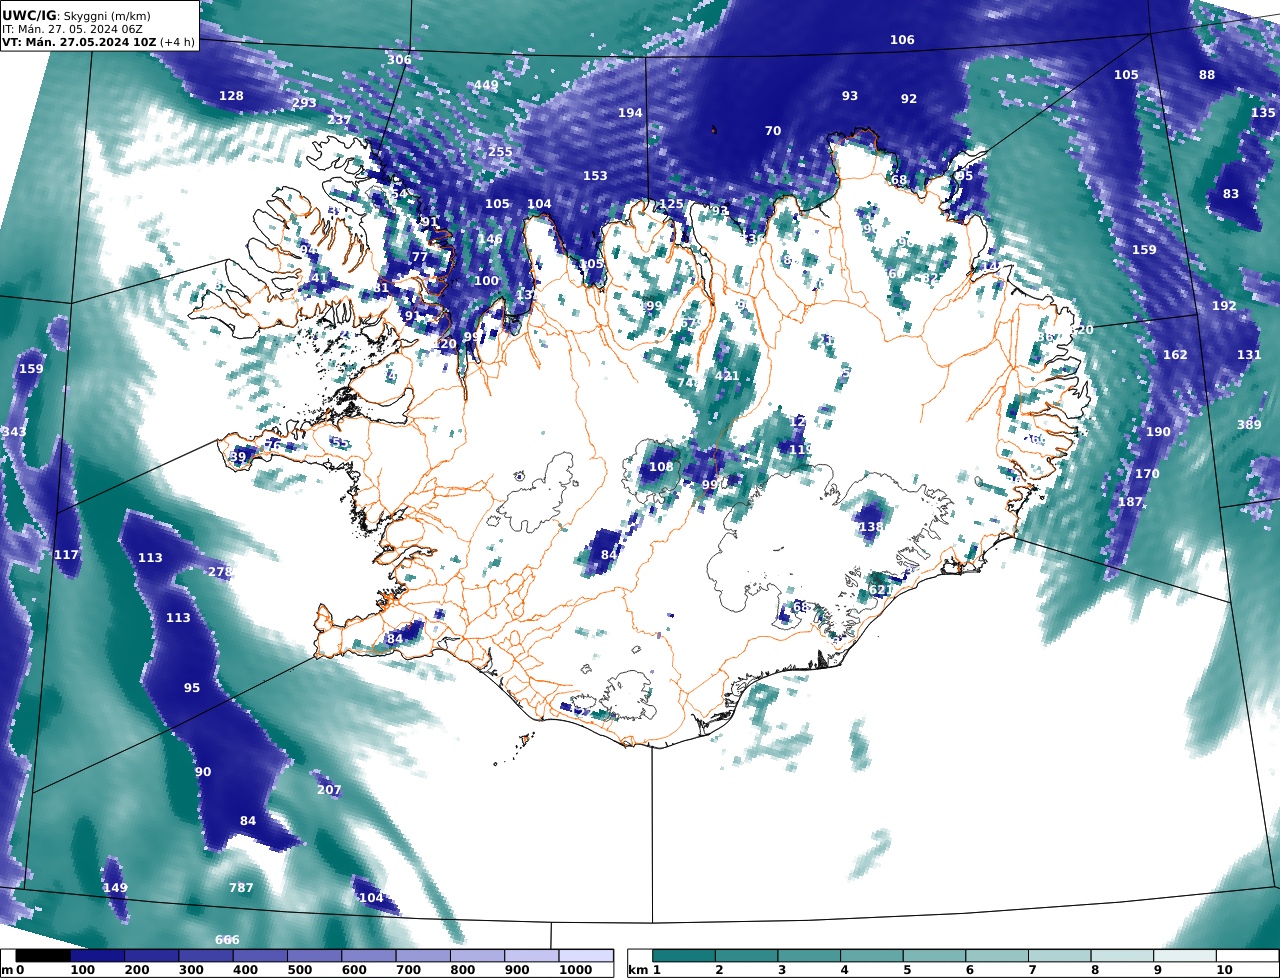
Task: Click the visibility value 117
Action: [x=66, y=555]
